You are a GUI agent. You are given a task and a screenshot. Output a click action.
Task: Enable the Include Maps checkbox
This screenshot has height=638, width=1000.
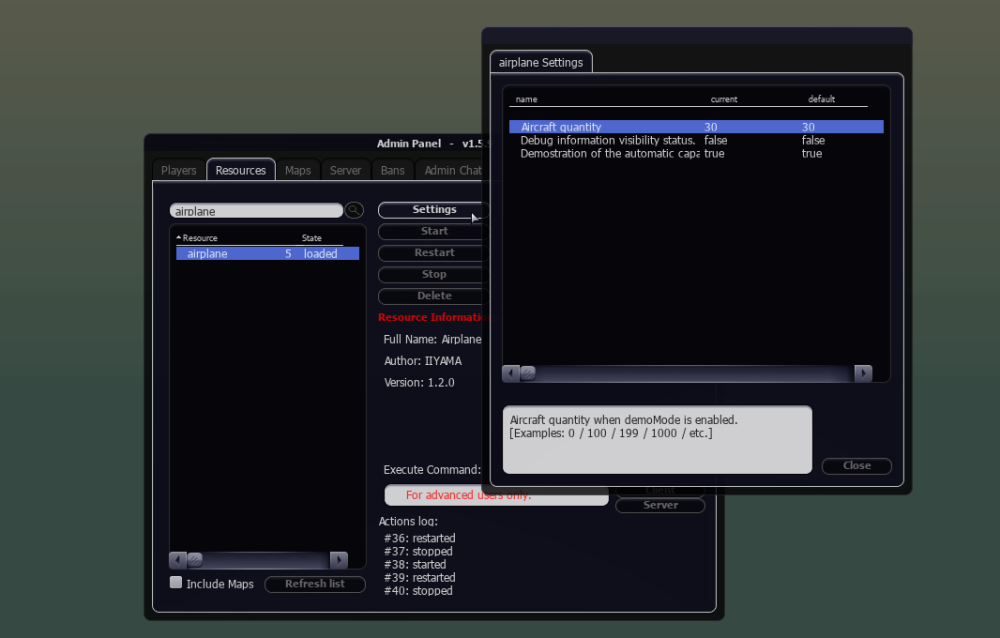[x=176, y=583]
